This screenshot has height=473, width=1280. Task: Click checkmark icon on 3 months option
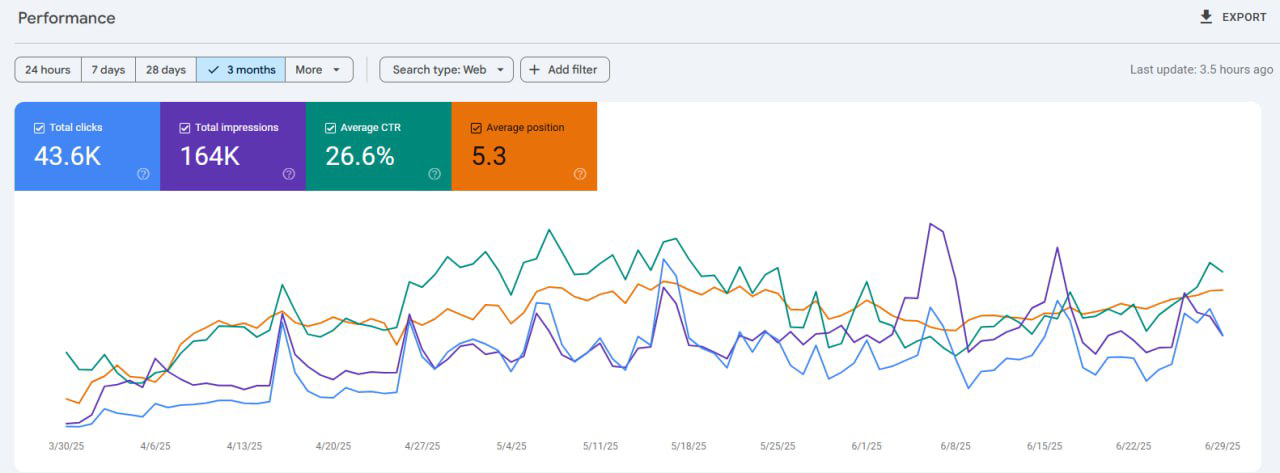[213, 70]
